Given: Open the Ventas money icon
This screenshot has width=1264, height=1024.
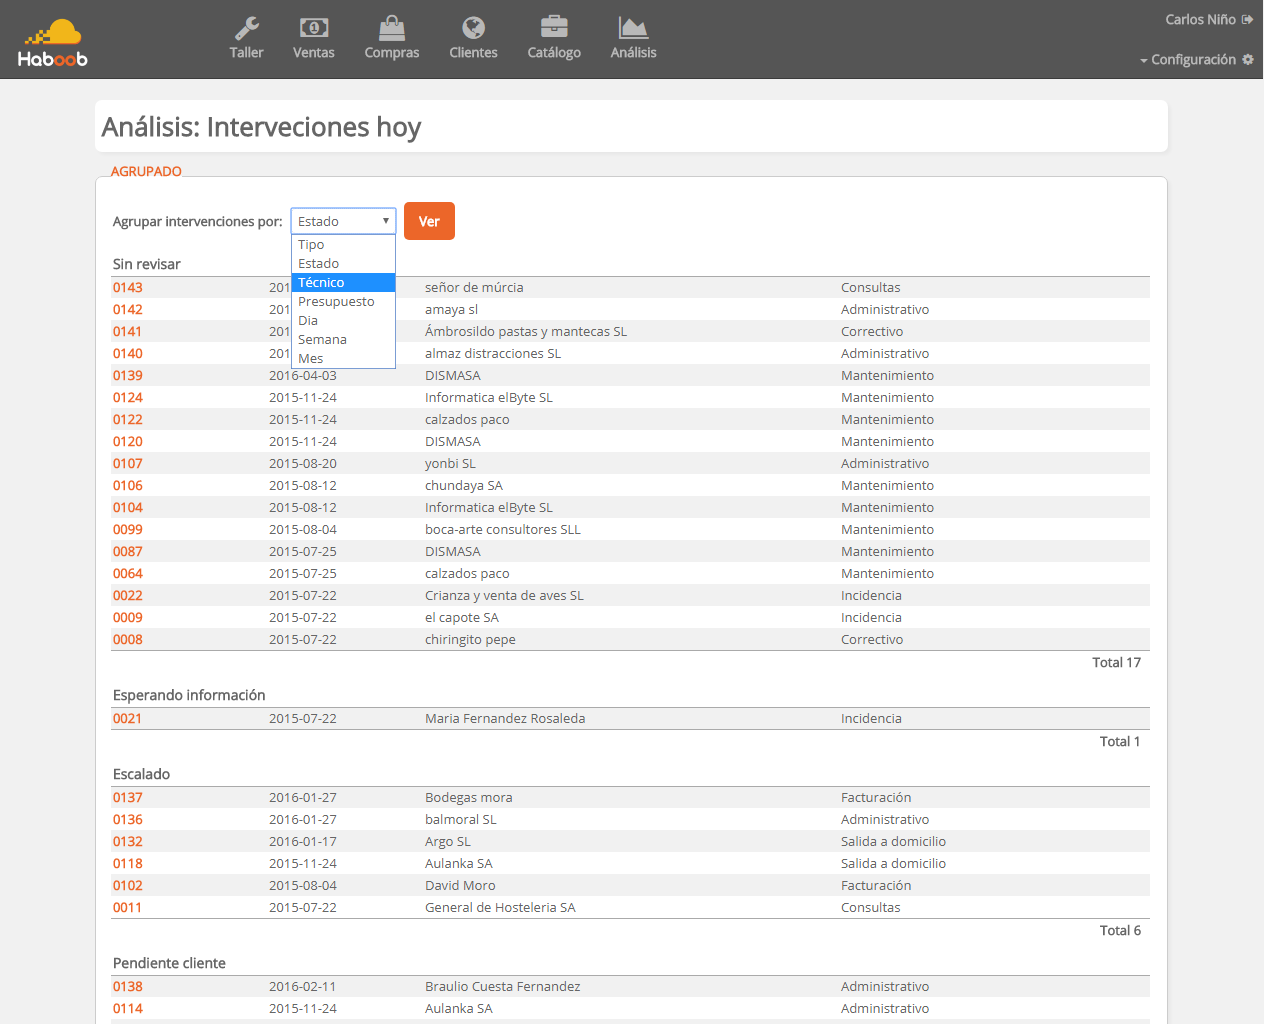Looking at the screenshot, I should click(x=314, y=28).
